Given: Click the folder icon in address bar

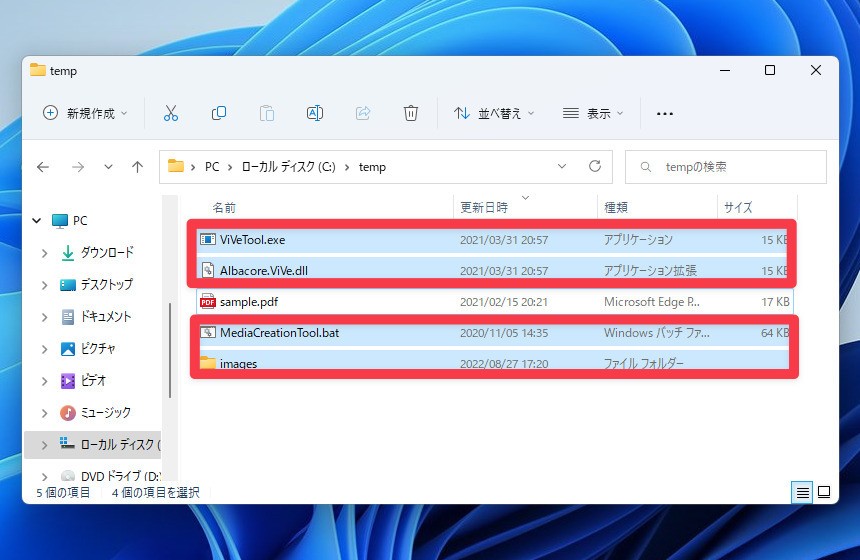Looking at the screenshot, I should [x=176, y=166].
